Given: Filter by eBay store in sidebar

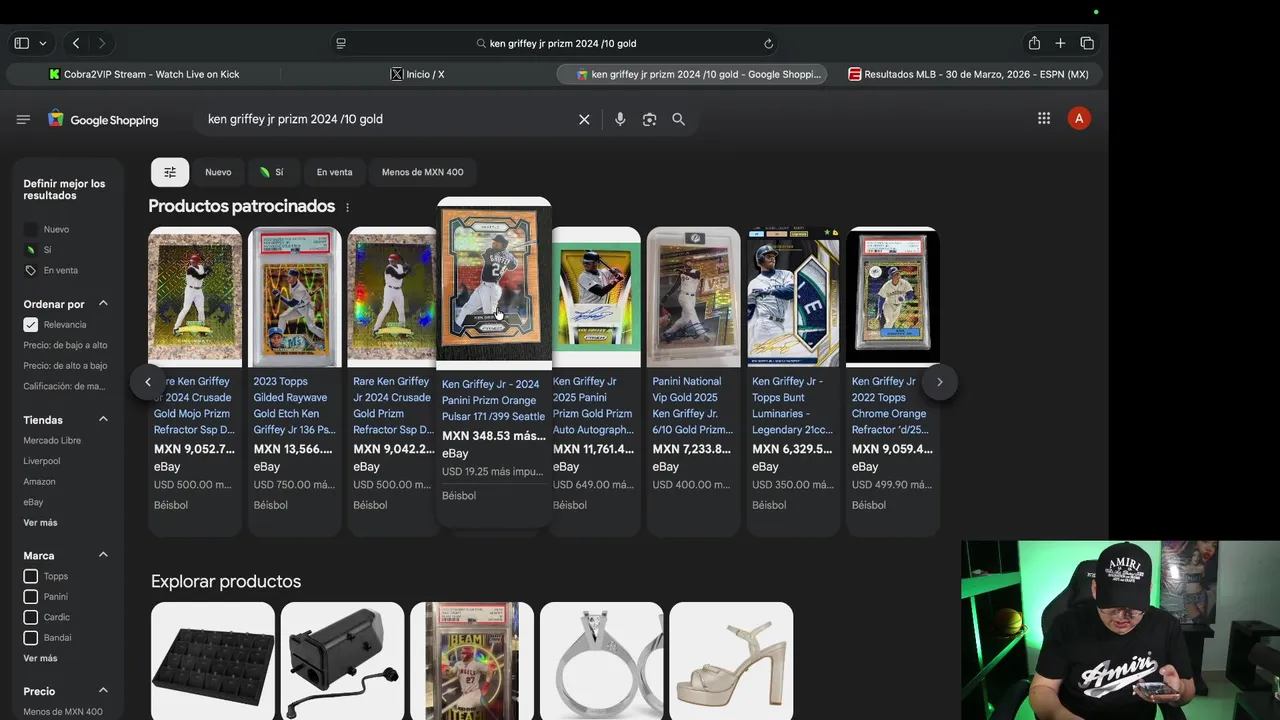Looking at the screenshot, I should 34,502.
